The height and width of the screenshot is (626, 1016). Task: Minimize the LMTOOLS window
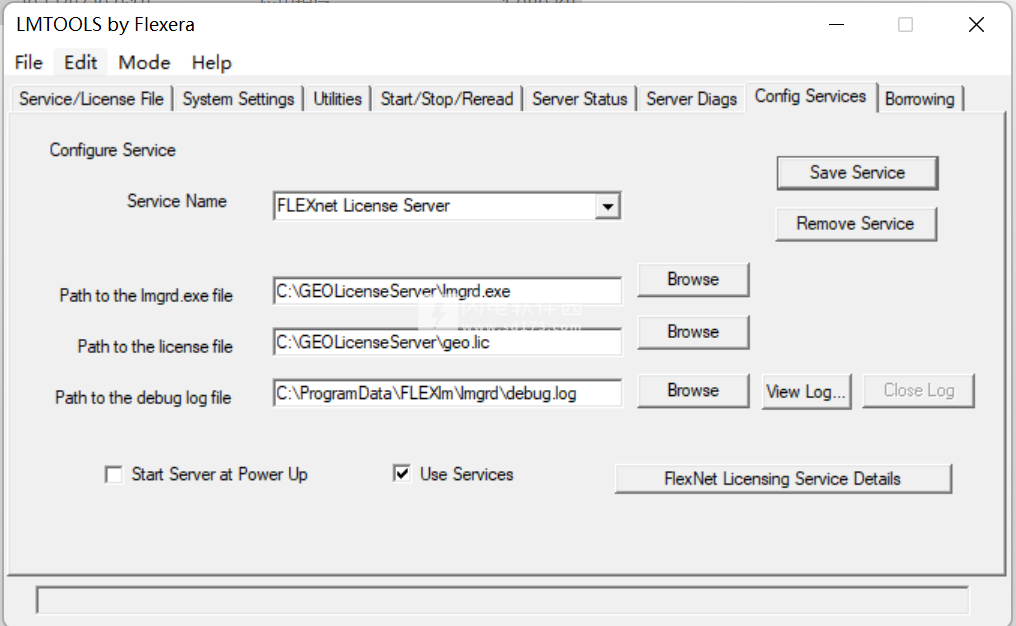pos(837,25)
